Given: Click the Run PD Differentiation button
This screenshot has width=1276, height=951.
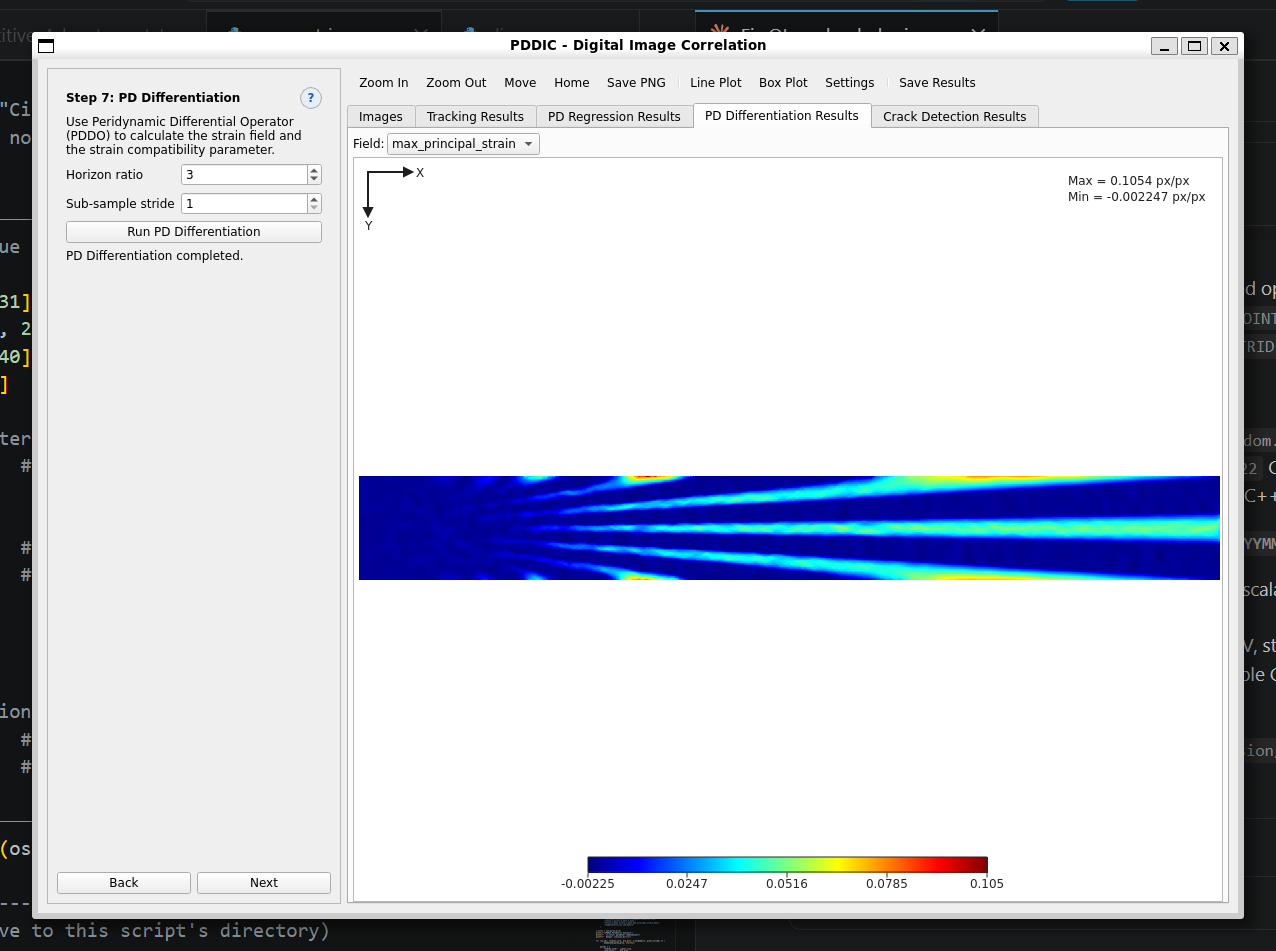Looking at the screenshot, I should pos(194,232).
